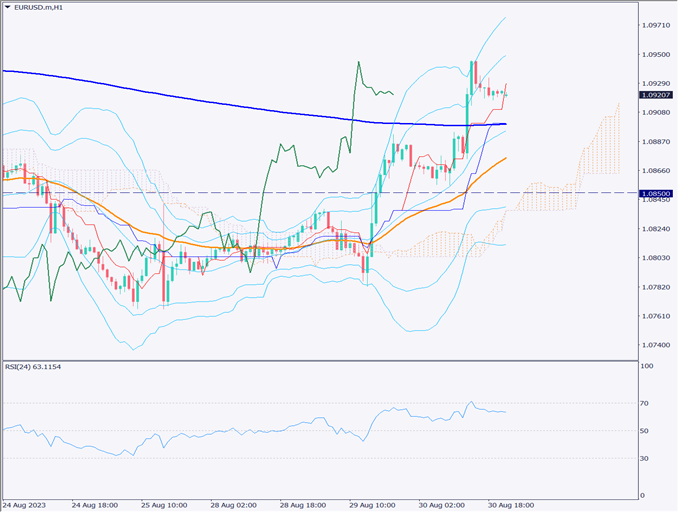Click the EURUSD.m,H1 chart title
678x512 pixels.
point(40,8)
